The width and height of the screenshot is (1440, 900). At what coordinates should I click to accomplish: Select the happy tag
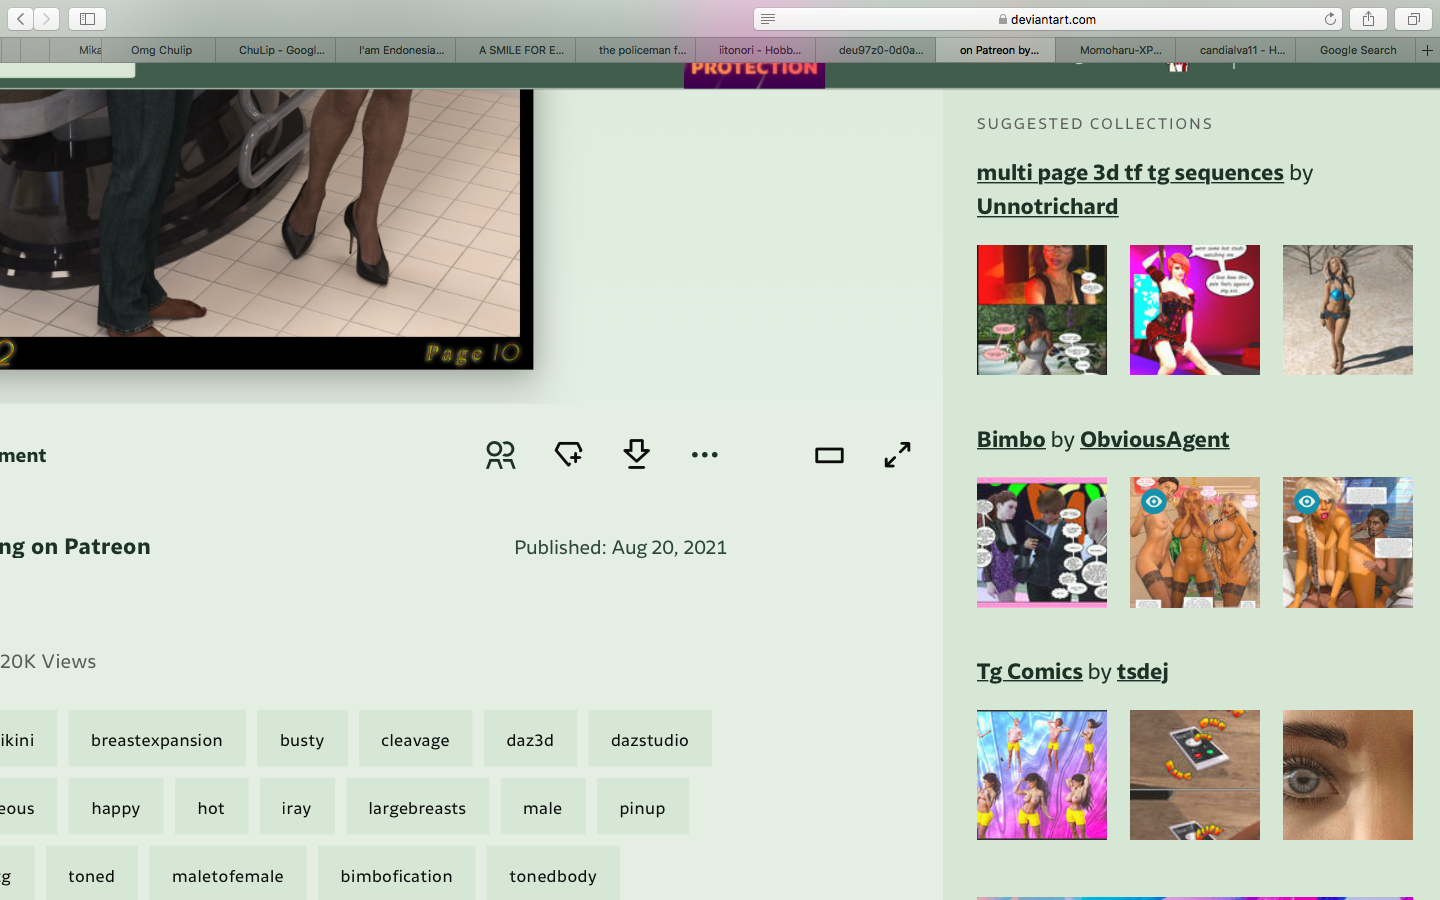(x=116, y=807)
